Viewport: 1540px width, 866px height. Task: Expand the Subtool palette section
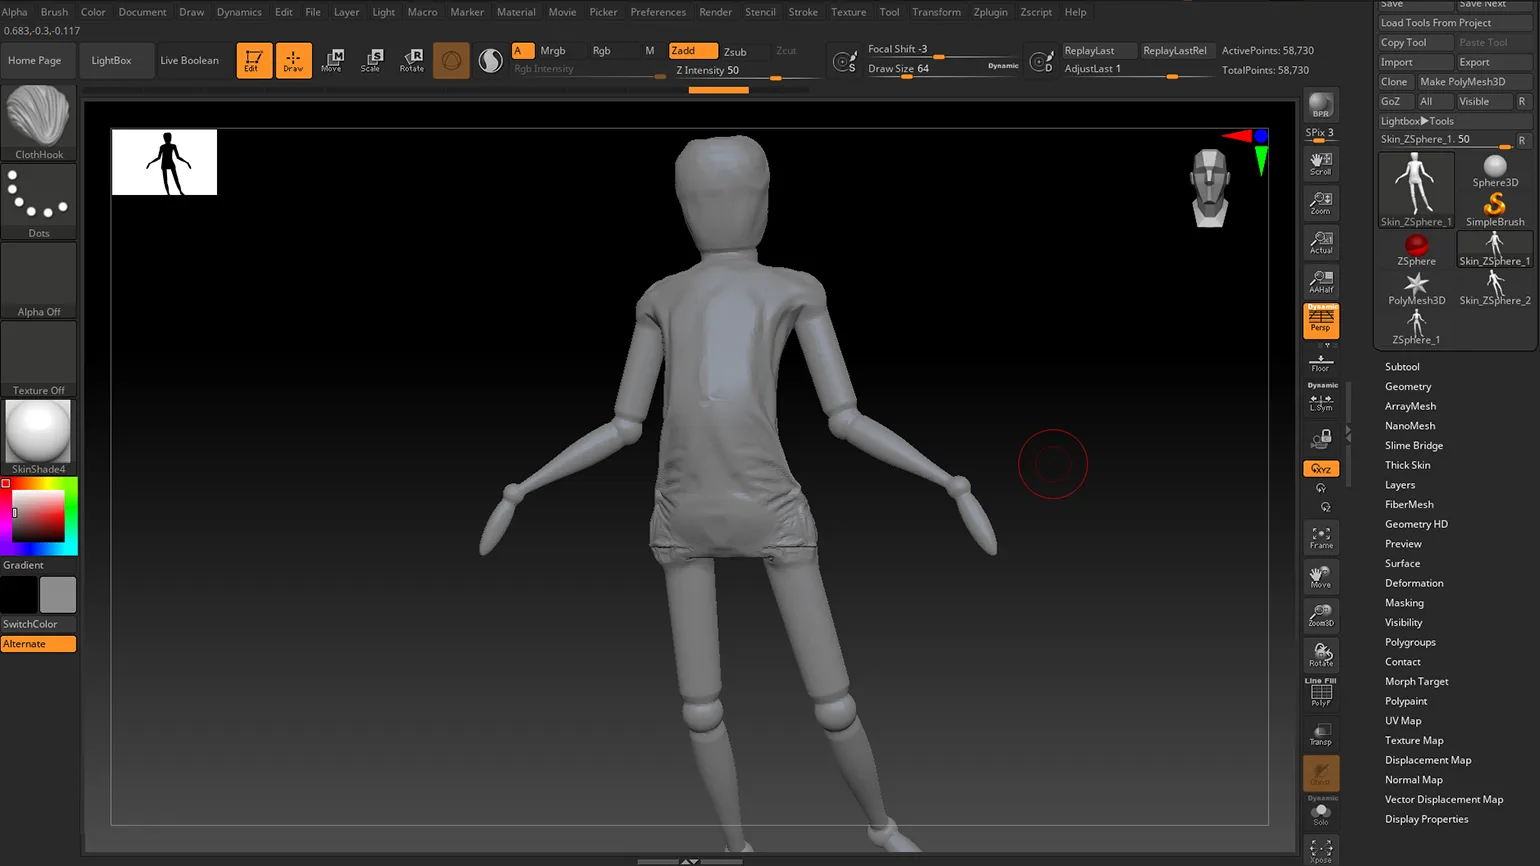pyautogui.click(x=1402, y=367)
